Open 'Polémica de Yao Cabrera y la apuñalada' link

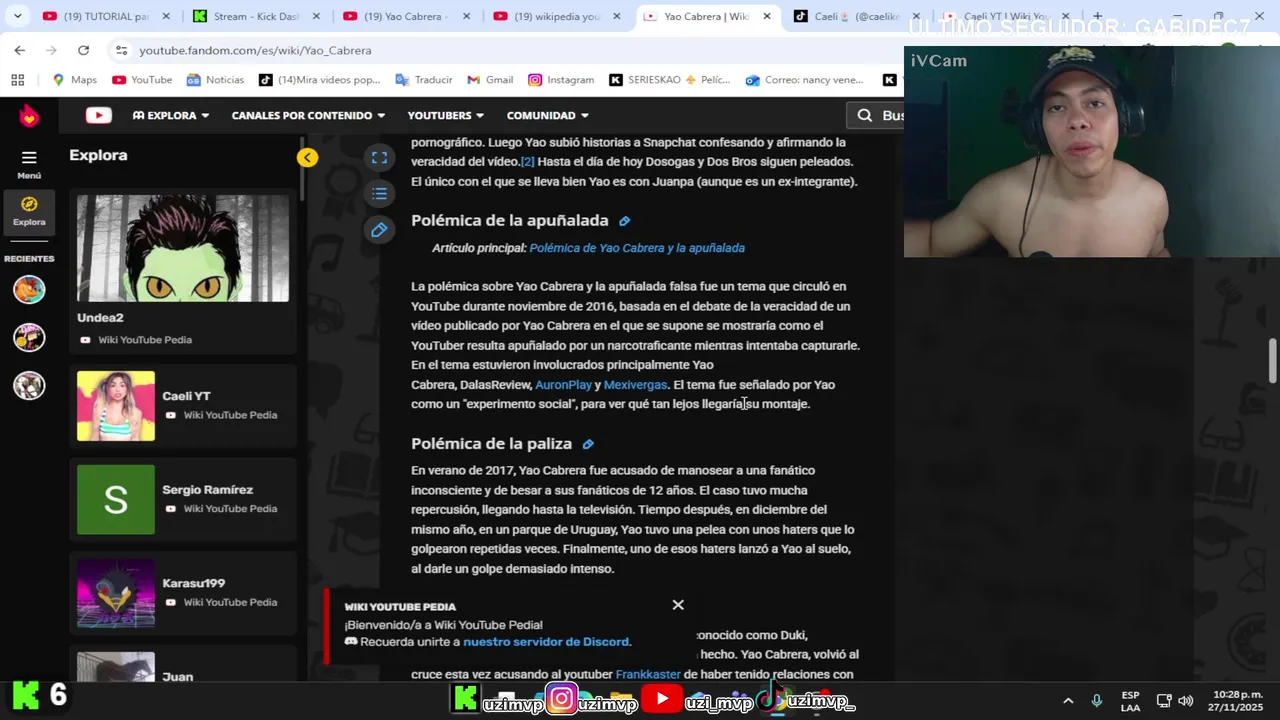tap(637, 248)
